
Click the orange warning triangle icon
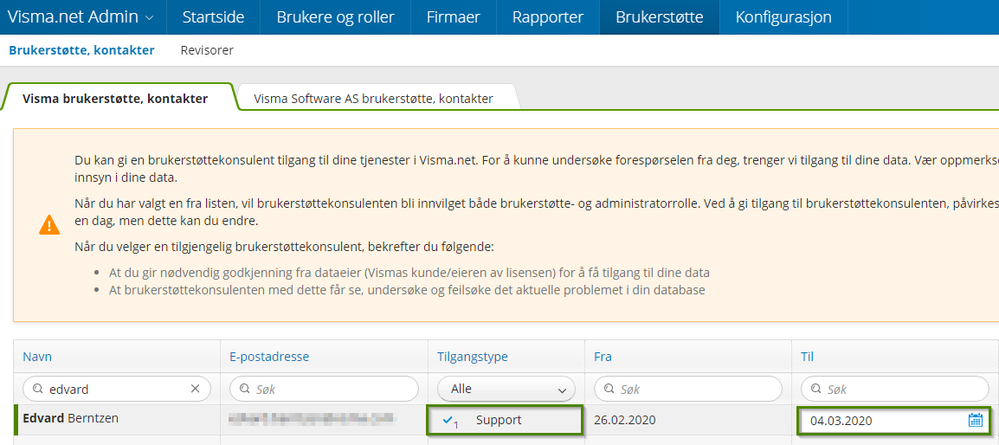click(49, 226)
